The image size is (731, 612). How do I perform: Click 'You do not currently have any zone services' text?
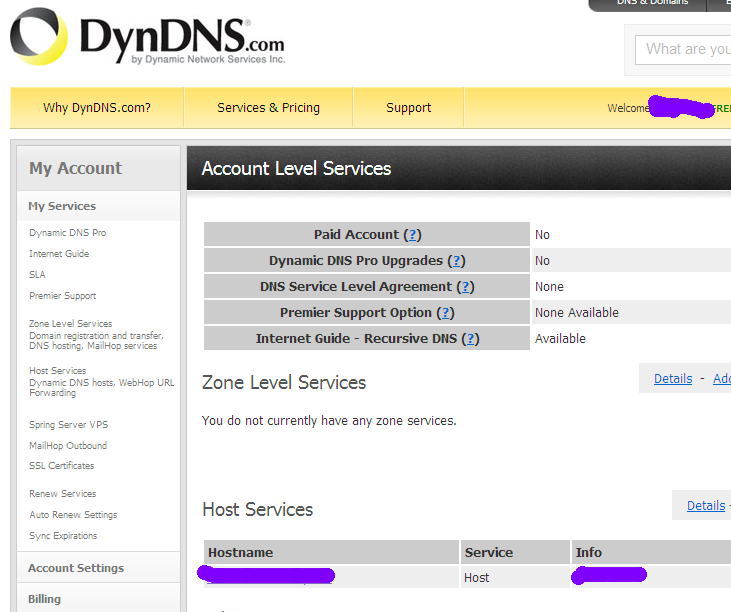pyautogui.click(x=329, y=421)
